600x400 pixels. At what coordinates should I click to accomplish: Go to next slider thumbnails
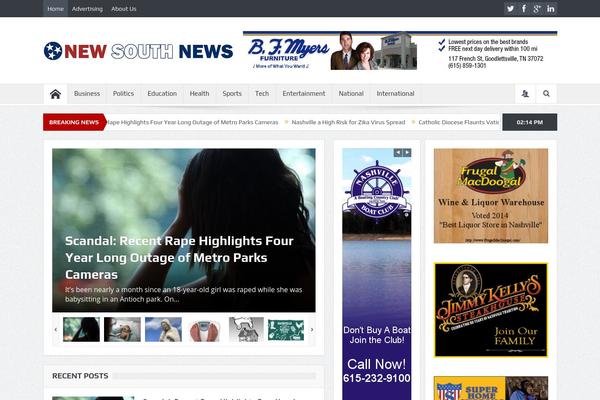coord(312,330)
